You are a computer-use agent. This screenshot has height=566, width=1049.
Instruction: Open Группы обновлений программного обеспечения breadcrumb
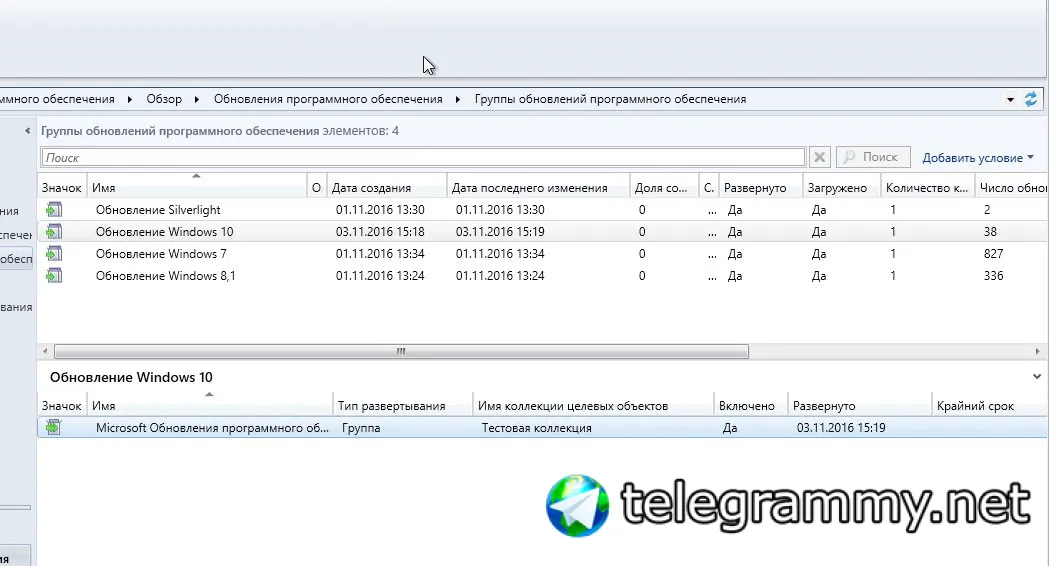click(610, 99)
